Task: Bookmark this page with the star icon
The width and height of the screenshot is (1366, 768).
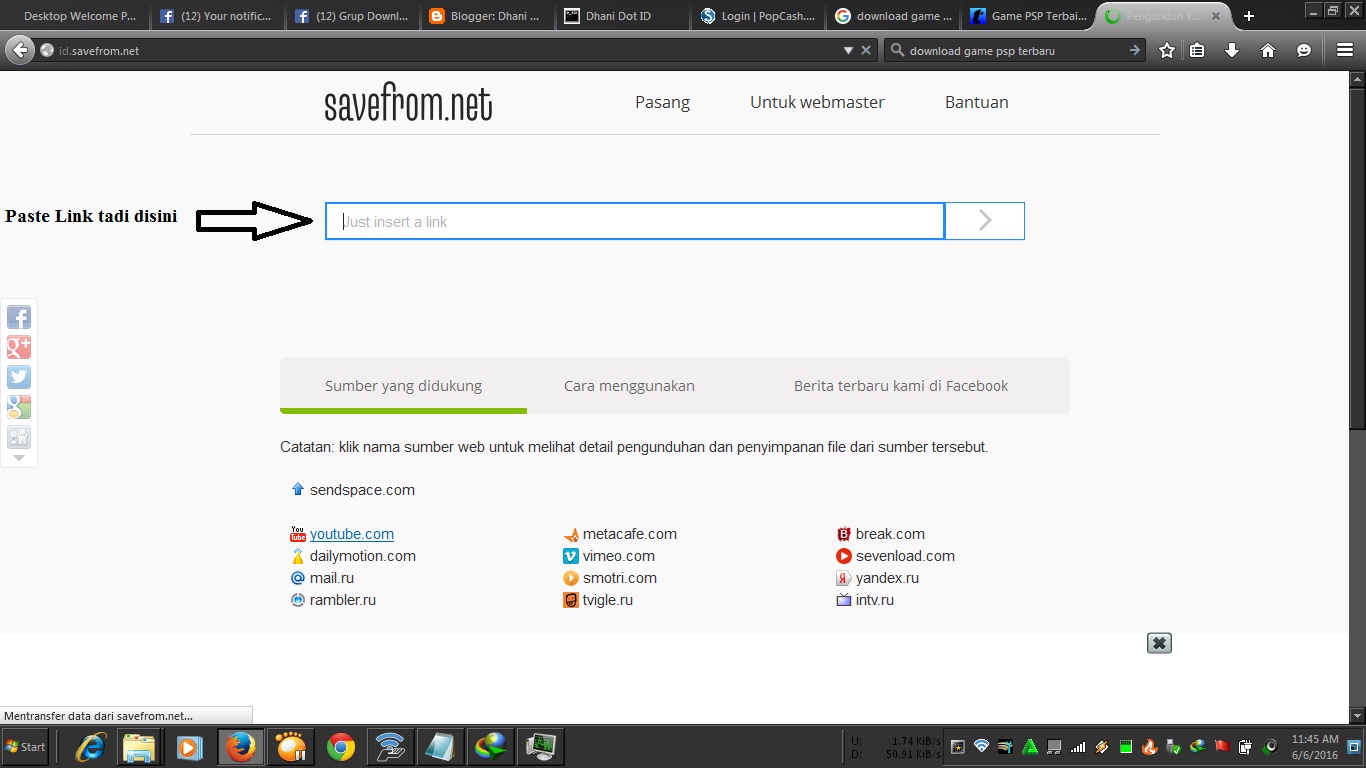Action: pos(1167,50)
